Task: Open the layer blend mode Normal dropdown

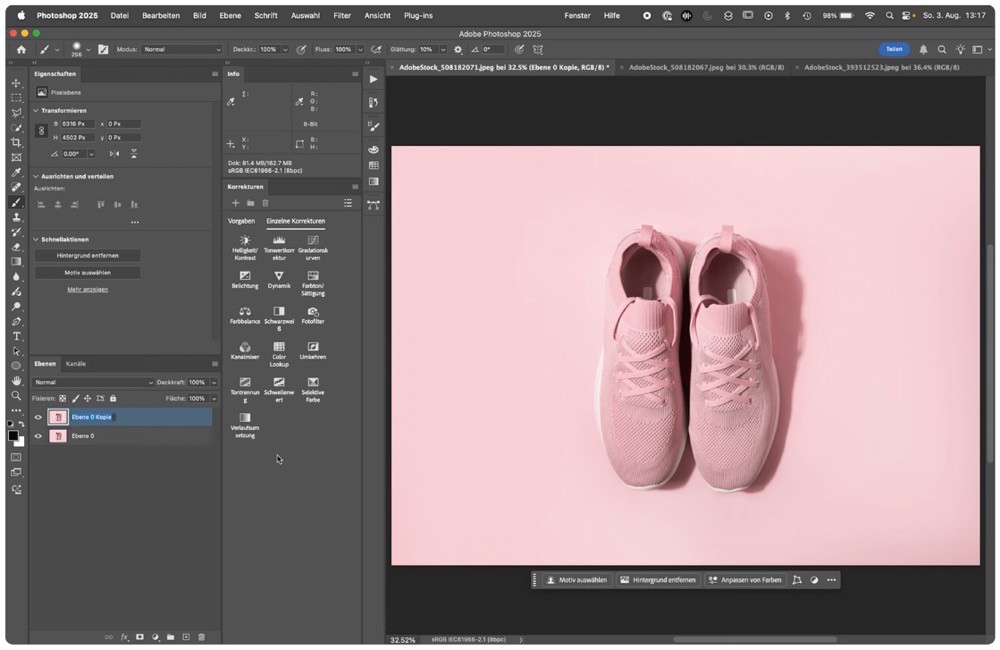Action: point(94,382)
